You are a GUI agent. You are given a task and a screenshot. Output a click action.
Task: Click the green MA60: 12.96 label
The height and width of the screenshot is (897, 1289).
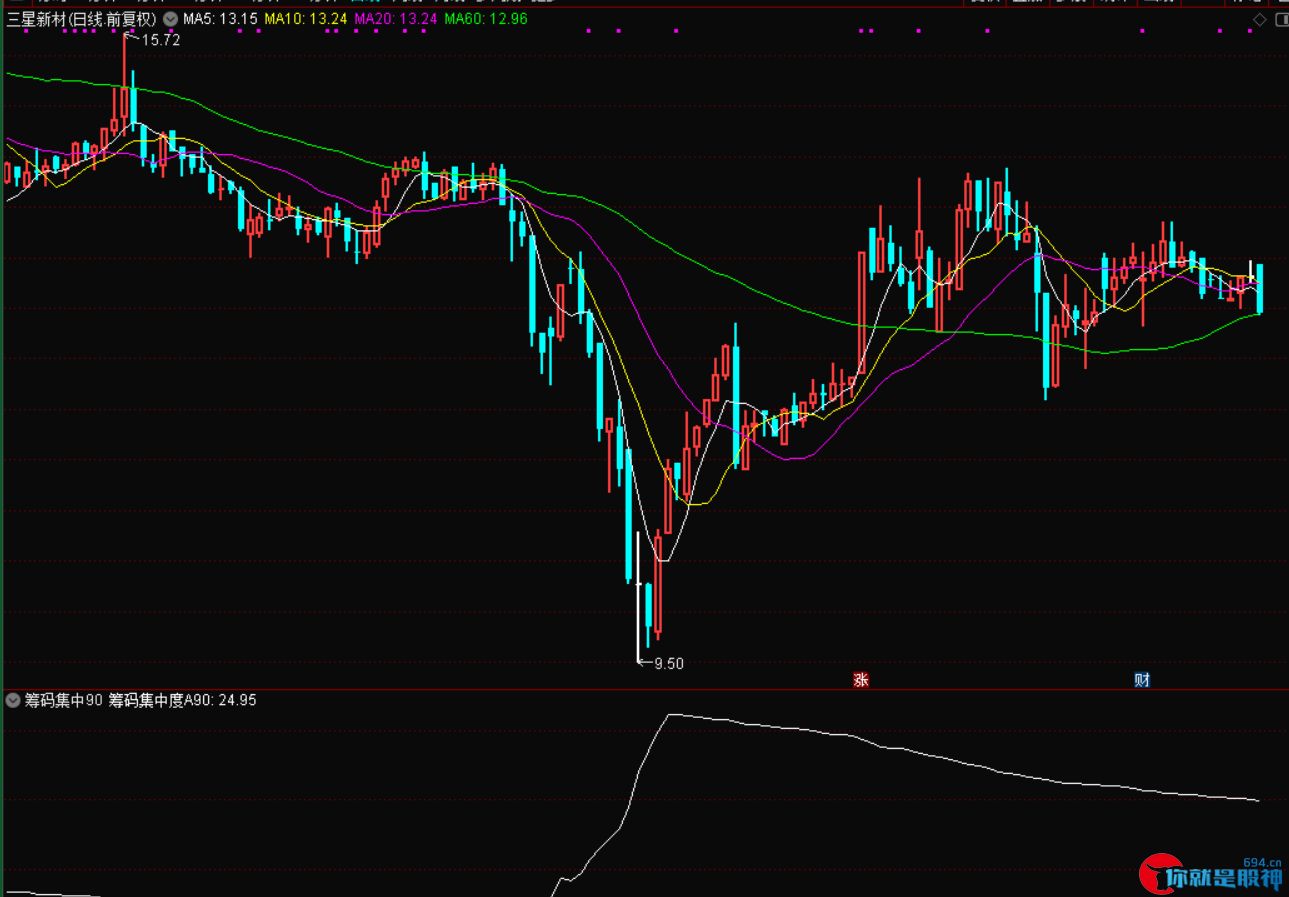tap(486, 19)
